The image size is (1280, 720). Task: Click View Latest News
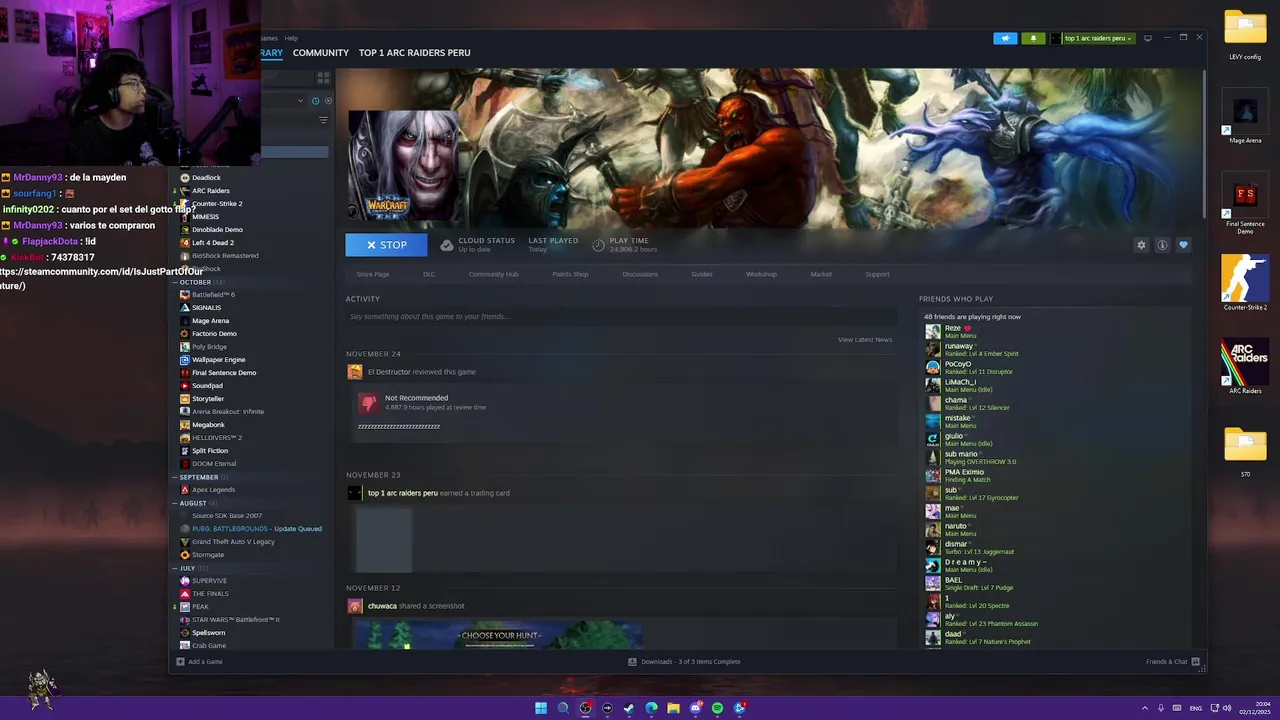(865, 340)
